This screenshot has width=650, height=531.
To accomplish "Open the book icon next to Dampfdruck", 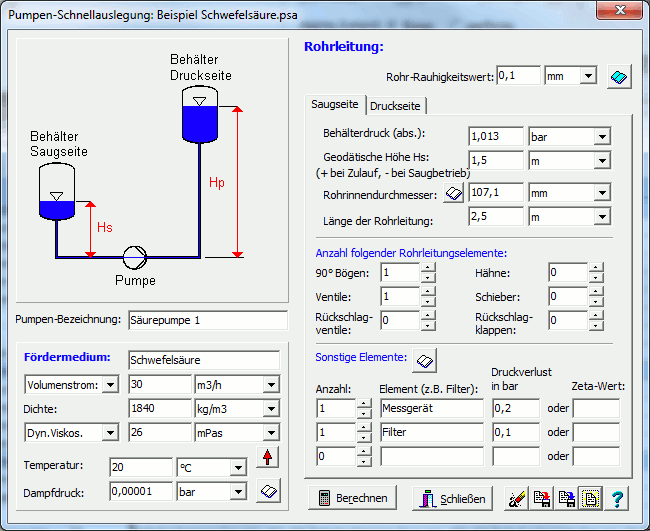I will 267,490.
